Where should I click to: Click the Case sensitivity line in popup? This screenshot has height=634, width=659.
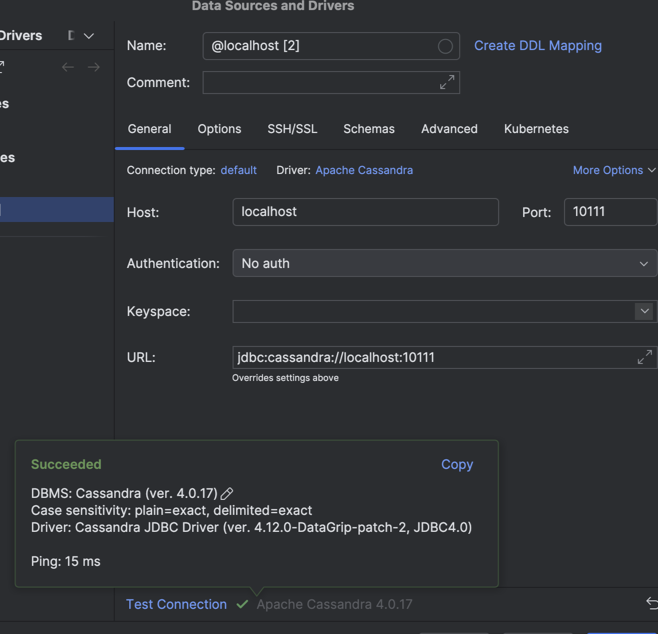click(x=171, y=510)
